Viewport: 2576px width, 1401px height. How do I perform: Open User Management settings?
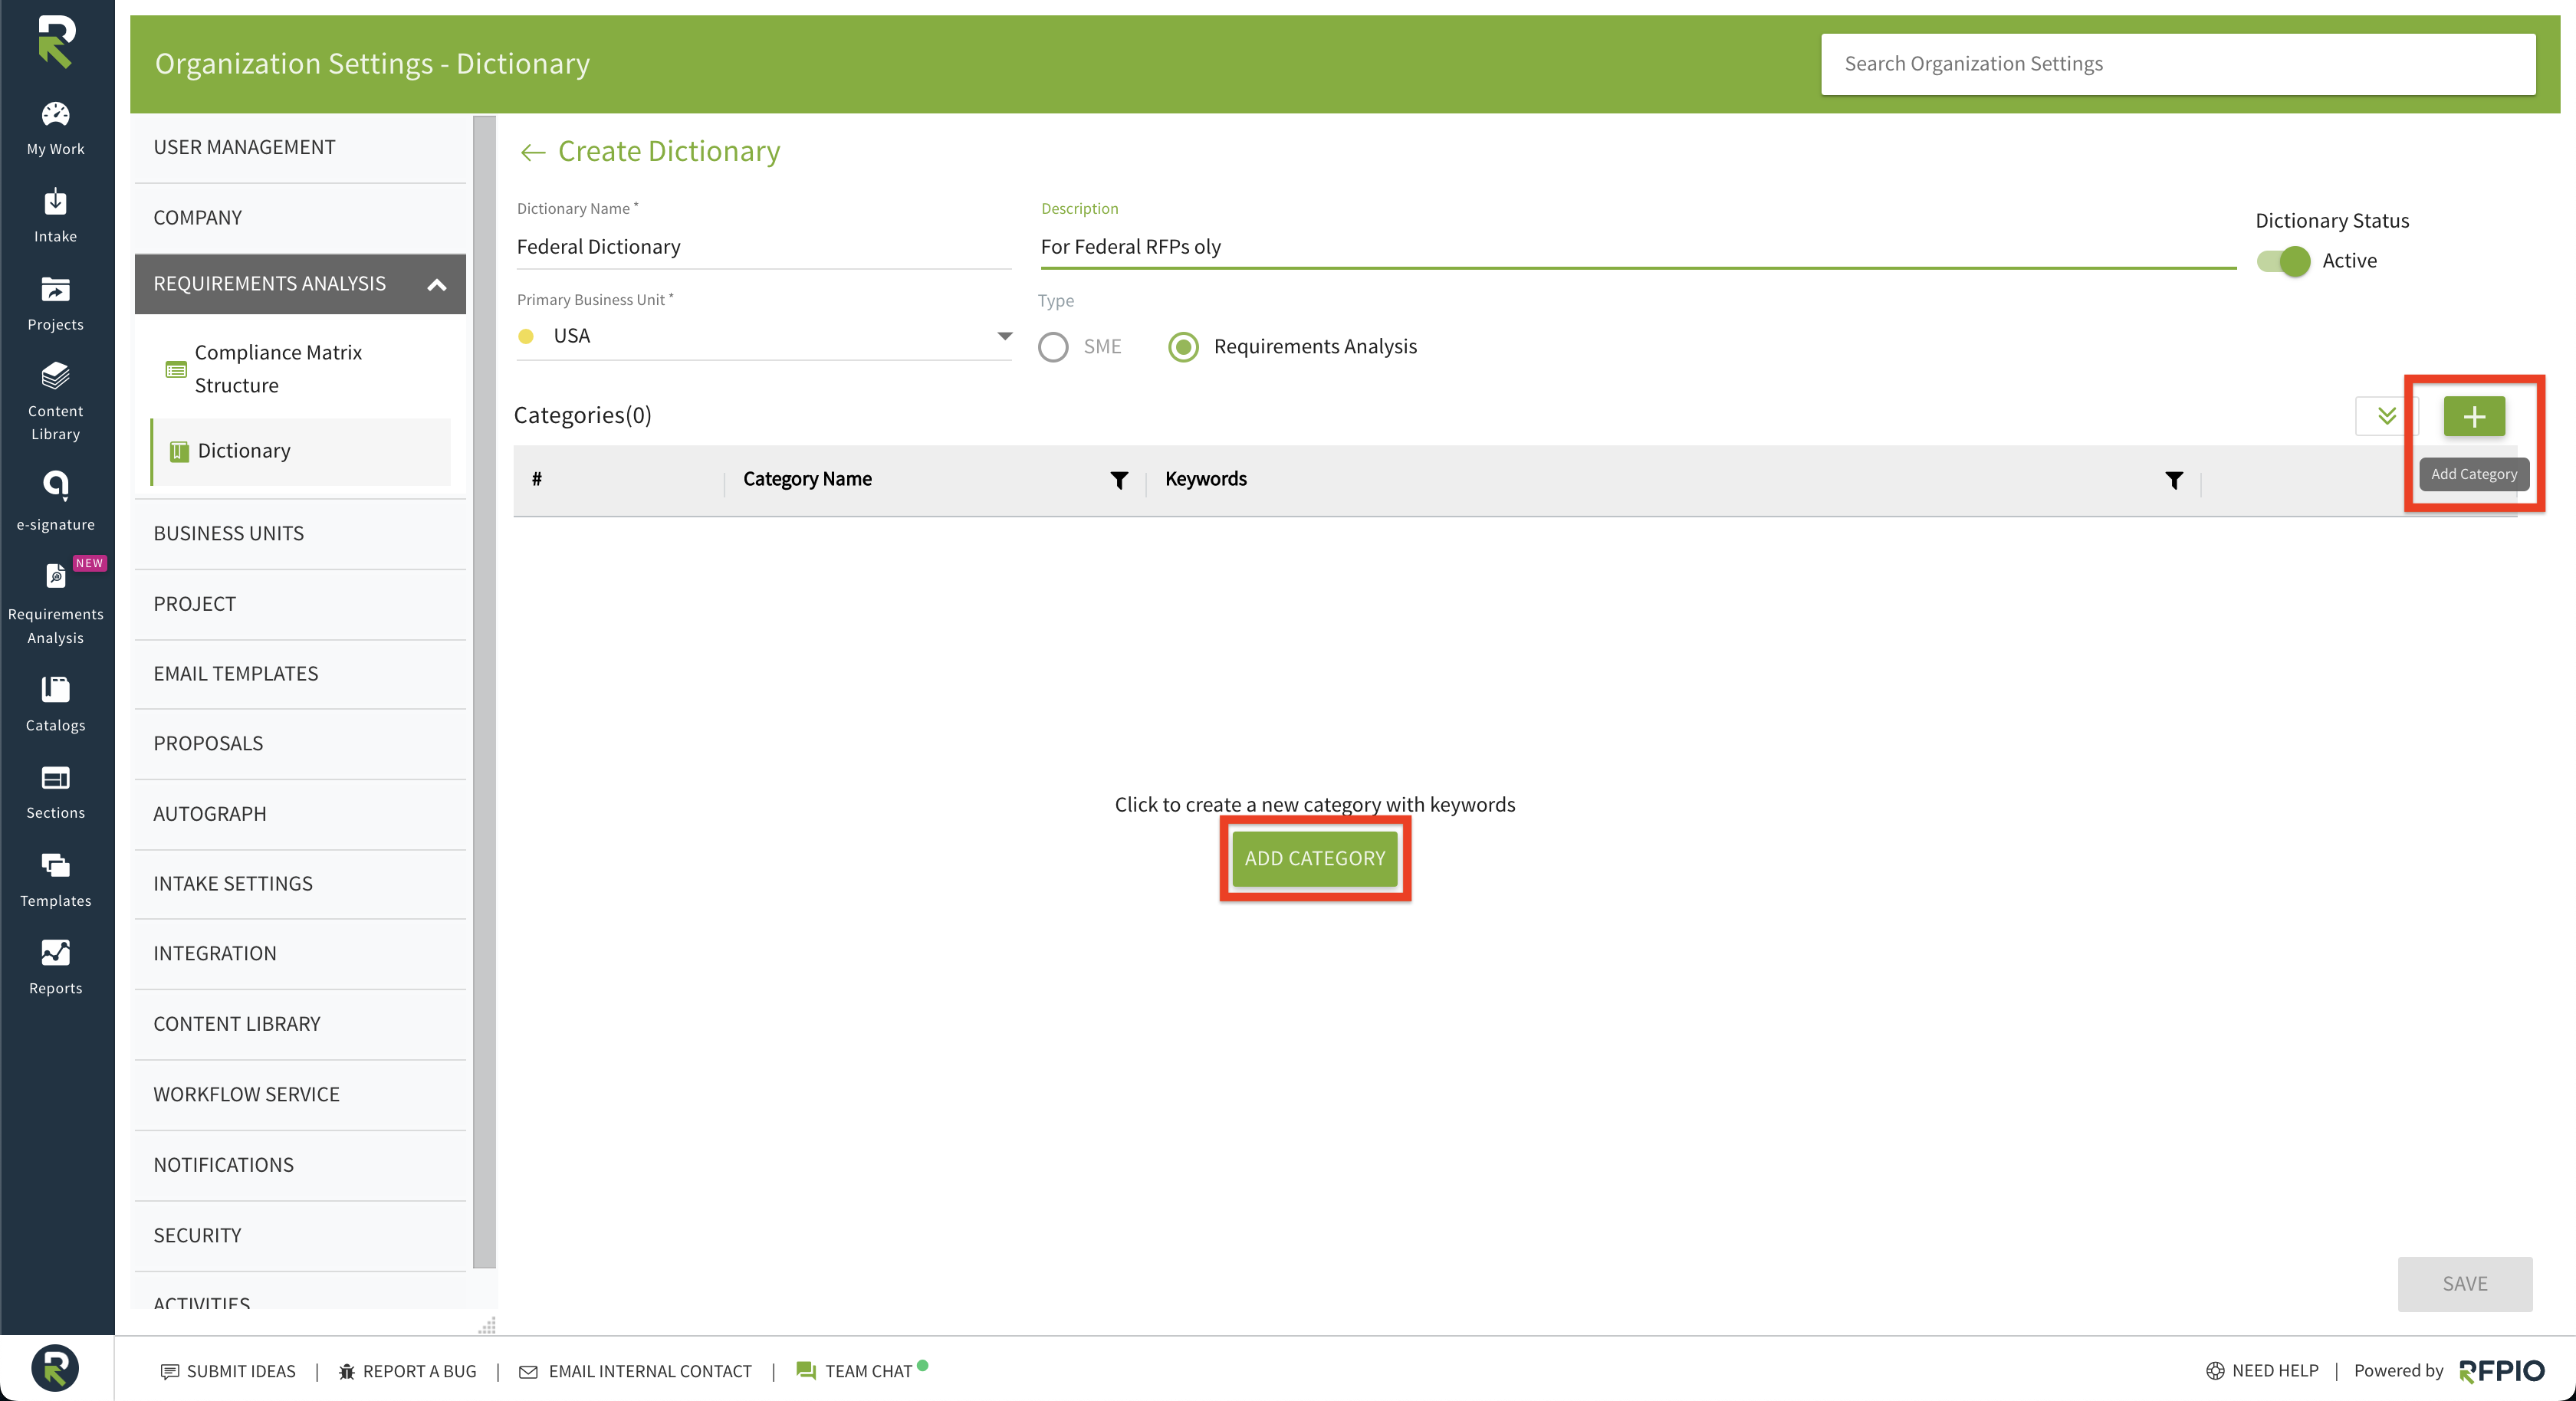coord(300,148)
